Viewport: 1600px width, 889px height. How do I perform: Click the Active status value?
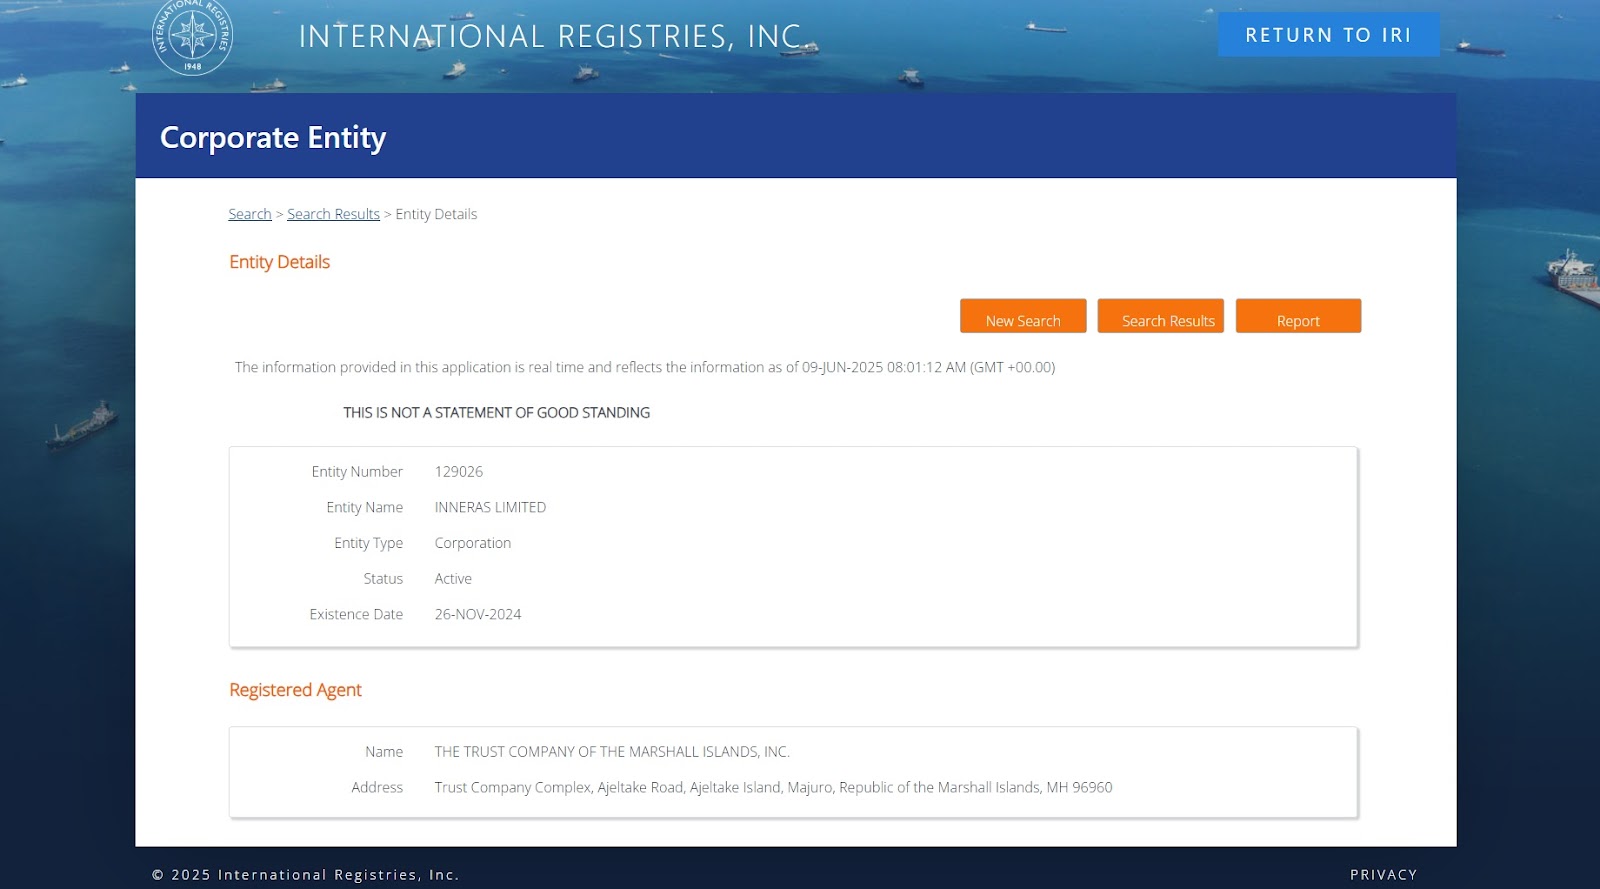(x=453, y=579)
